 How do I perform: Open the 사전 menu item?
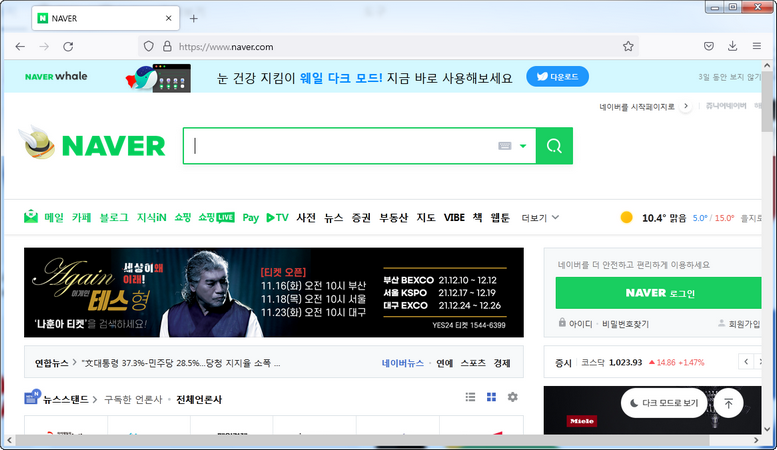click(x=306, y=218)
